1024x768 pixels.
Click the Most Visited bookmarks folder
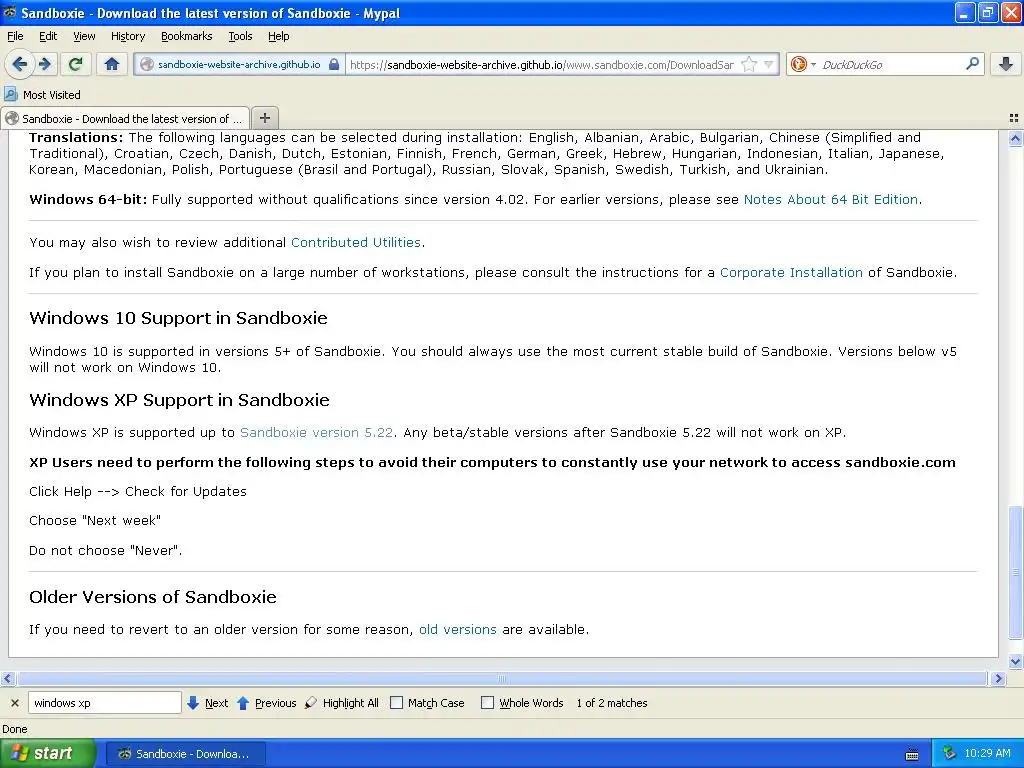pyautogui.click(x=42, y=95)
